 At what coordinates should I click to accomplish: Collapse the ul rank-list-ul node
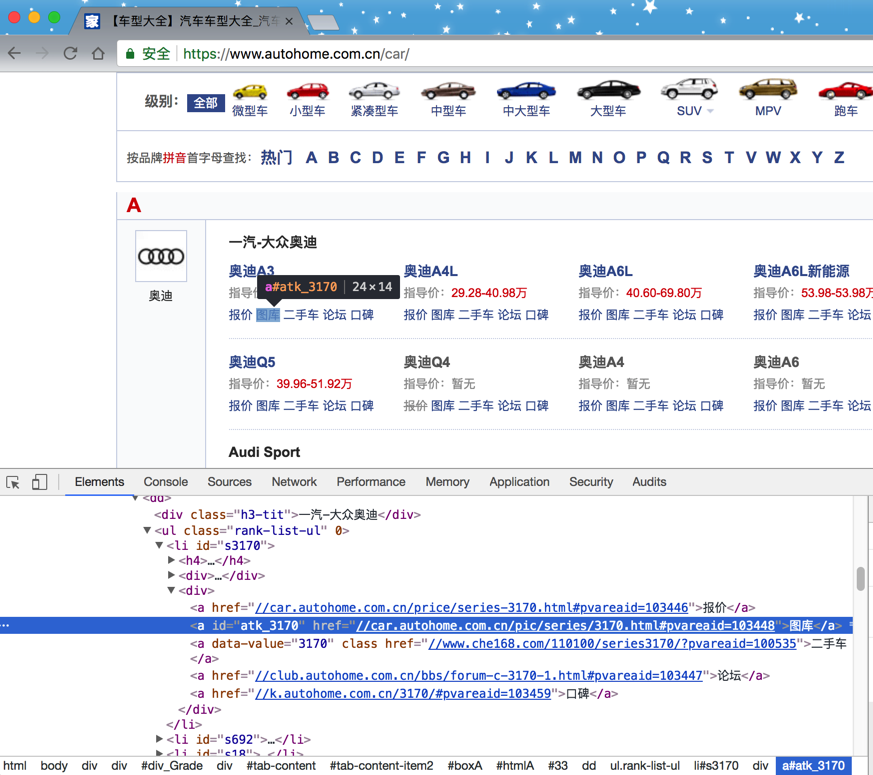[147, 530]
